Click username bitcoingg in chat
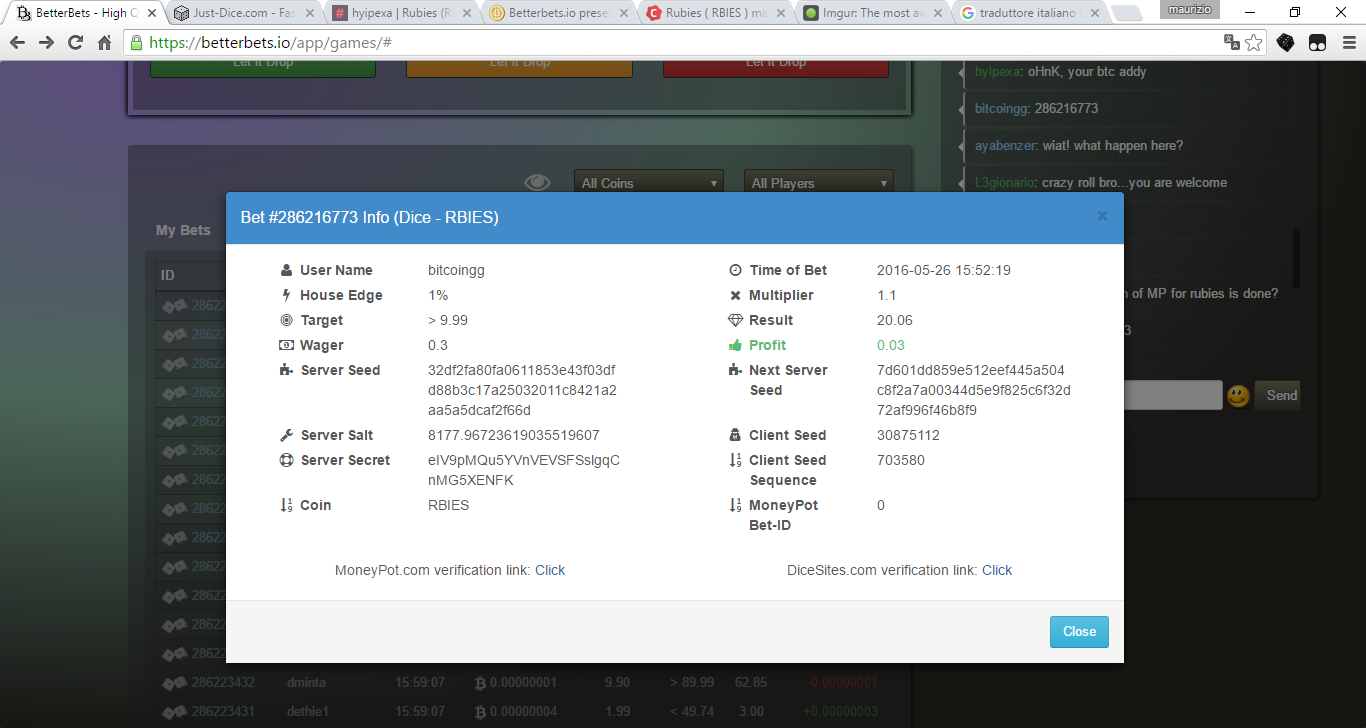Image resolution: width=1366 pixels, height=728 pixels. (x=1002, y=108)
